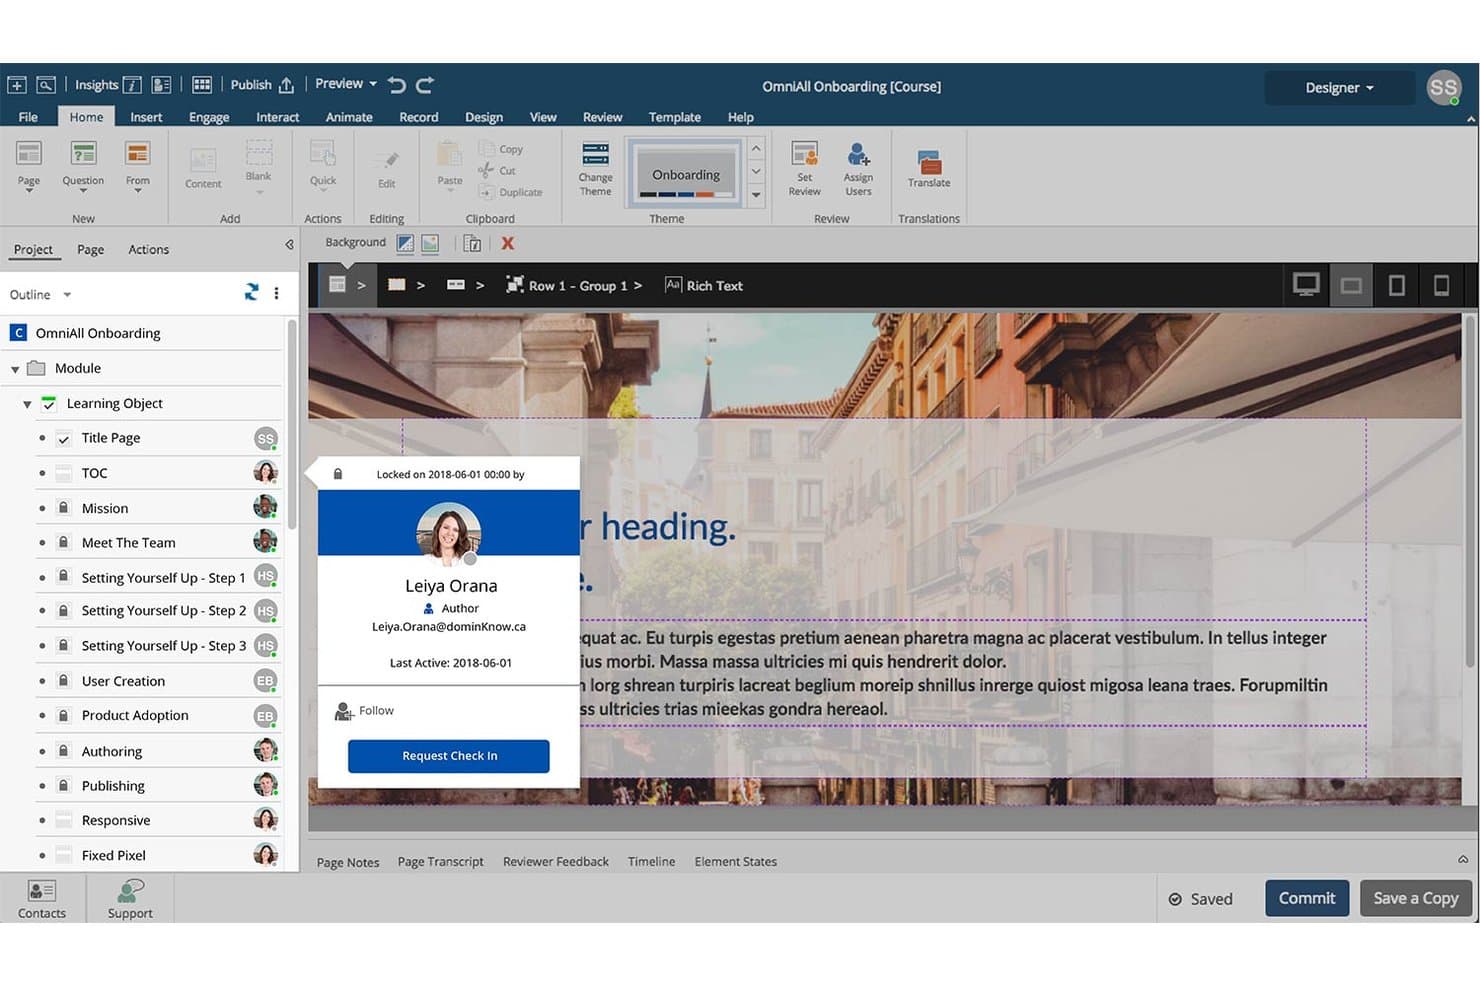Switch to the Reviewer Feedback tab
Viewport: 1480px width, 987px height.
[x=556, y=861]
